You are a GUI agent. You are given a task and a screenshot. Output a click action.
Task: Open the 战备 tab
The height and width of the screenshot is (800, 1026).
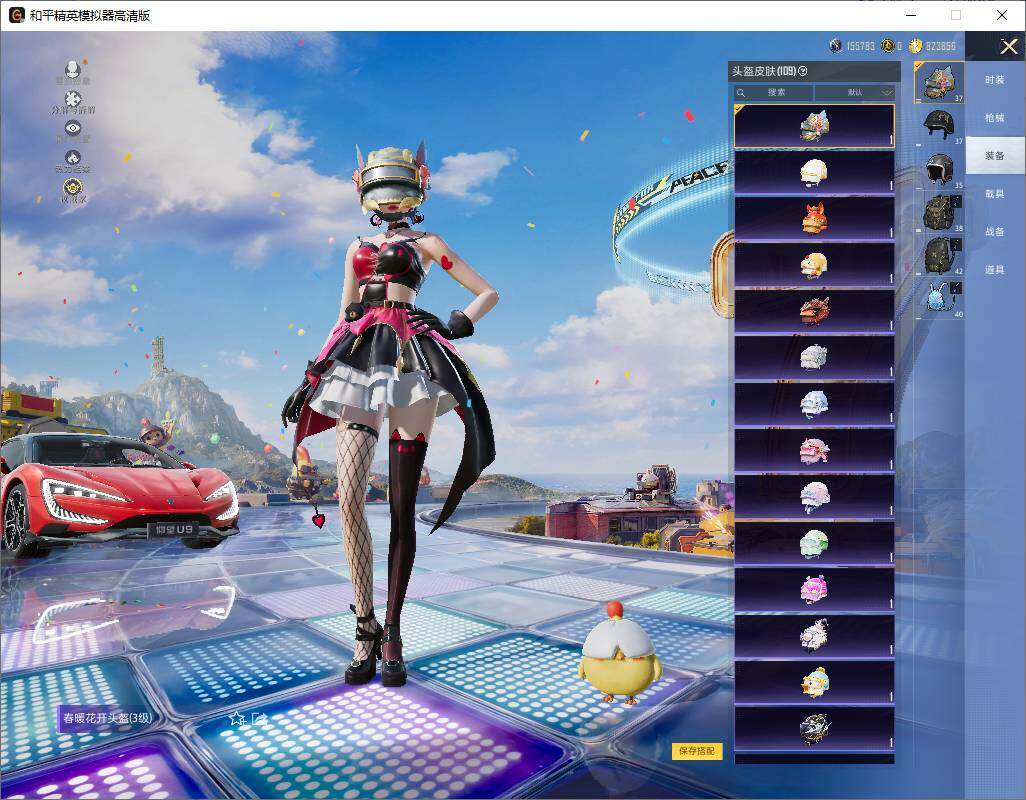point(995,232)
